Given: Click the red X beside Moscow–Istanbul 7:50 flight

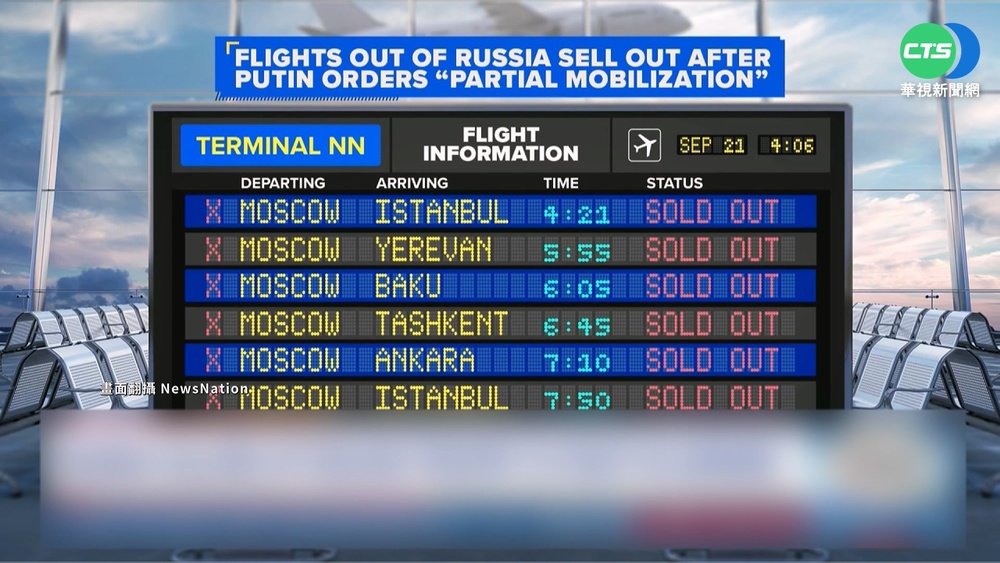Looking at the screenshot, I should point(213,397).
